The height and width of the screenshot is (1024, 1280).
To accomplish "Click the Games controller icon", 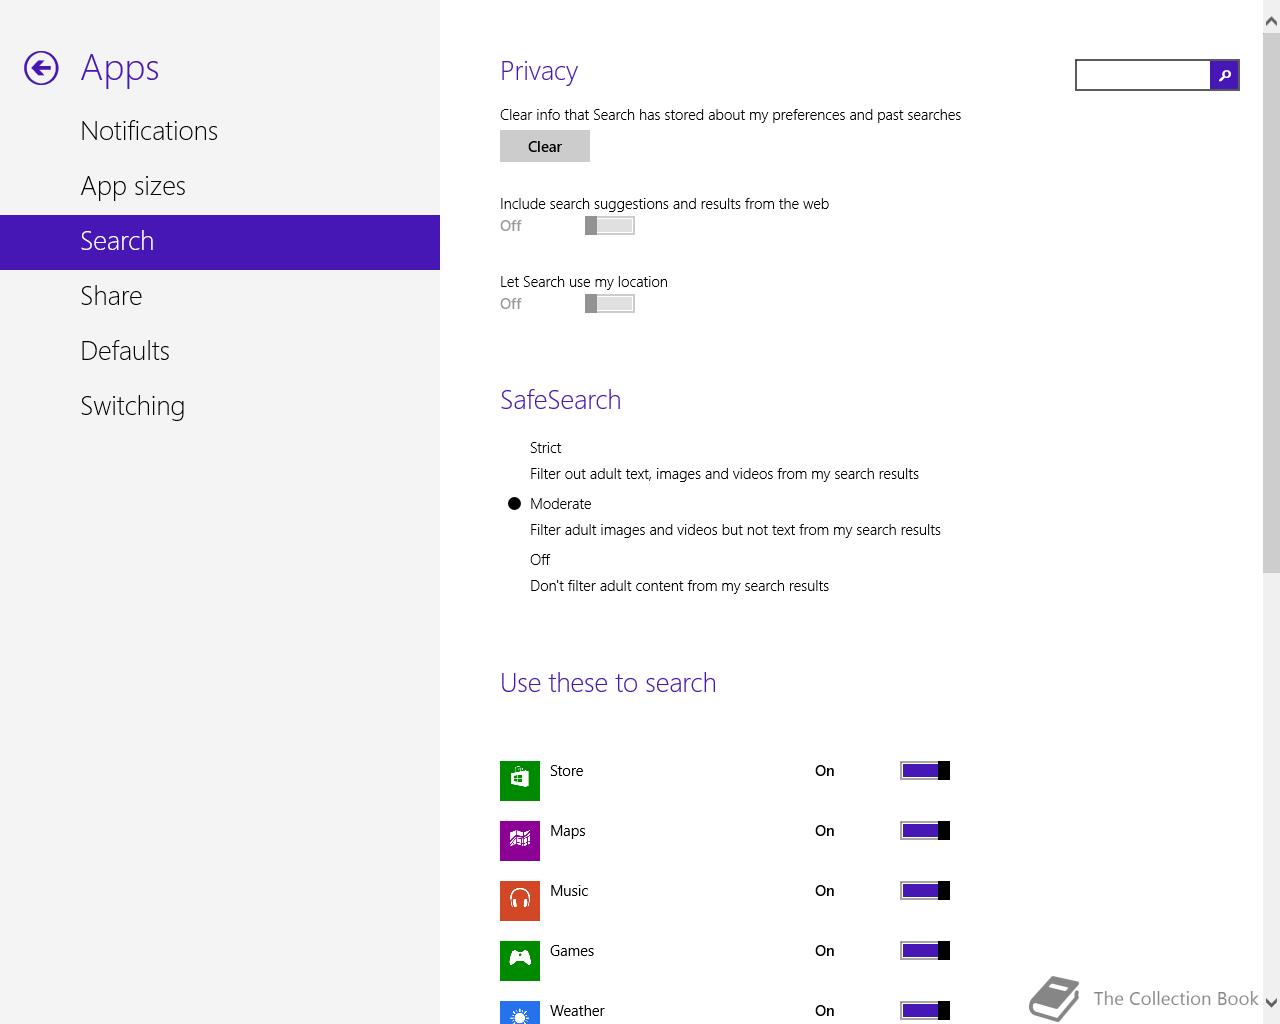I will click(520, 960).
